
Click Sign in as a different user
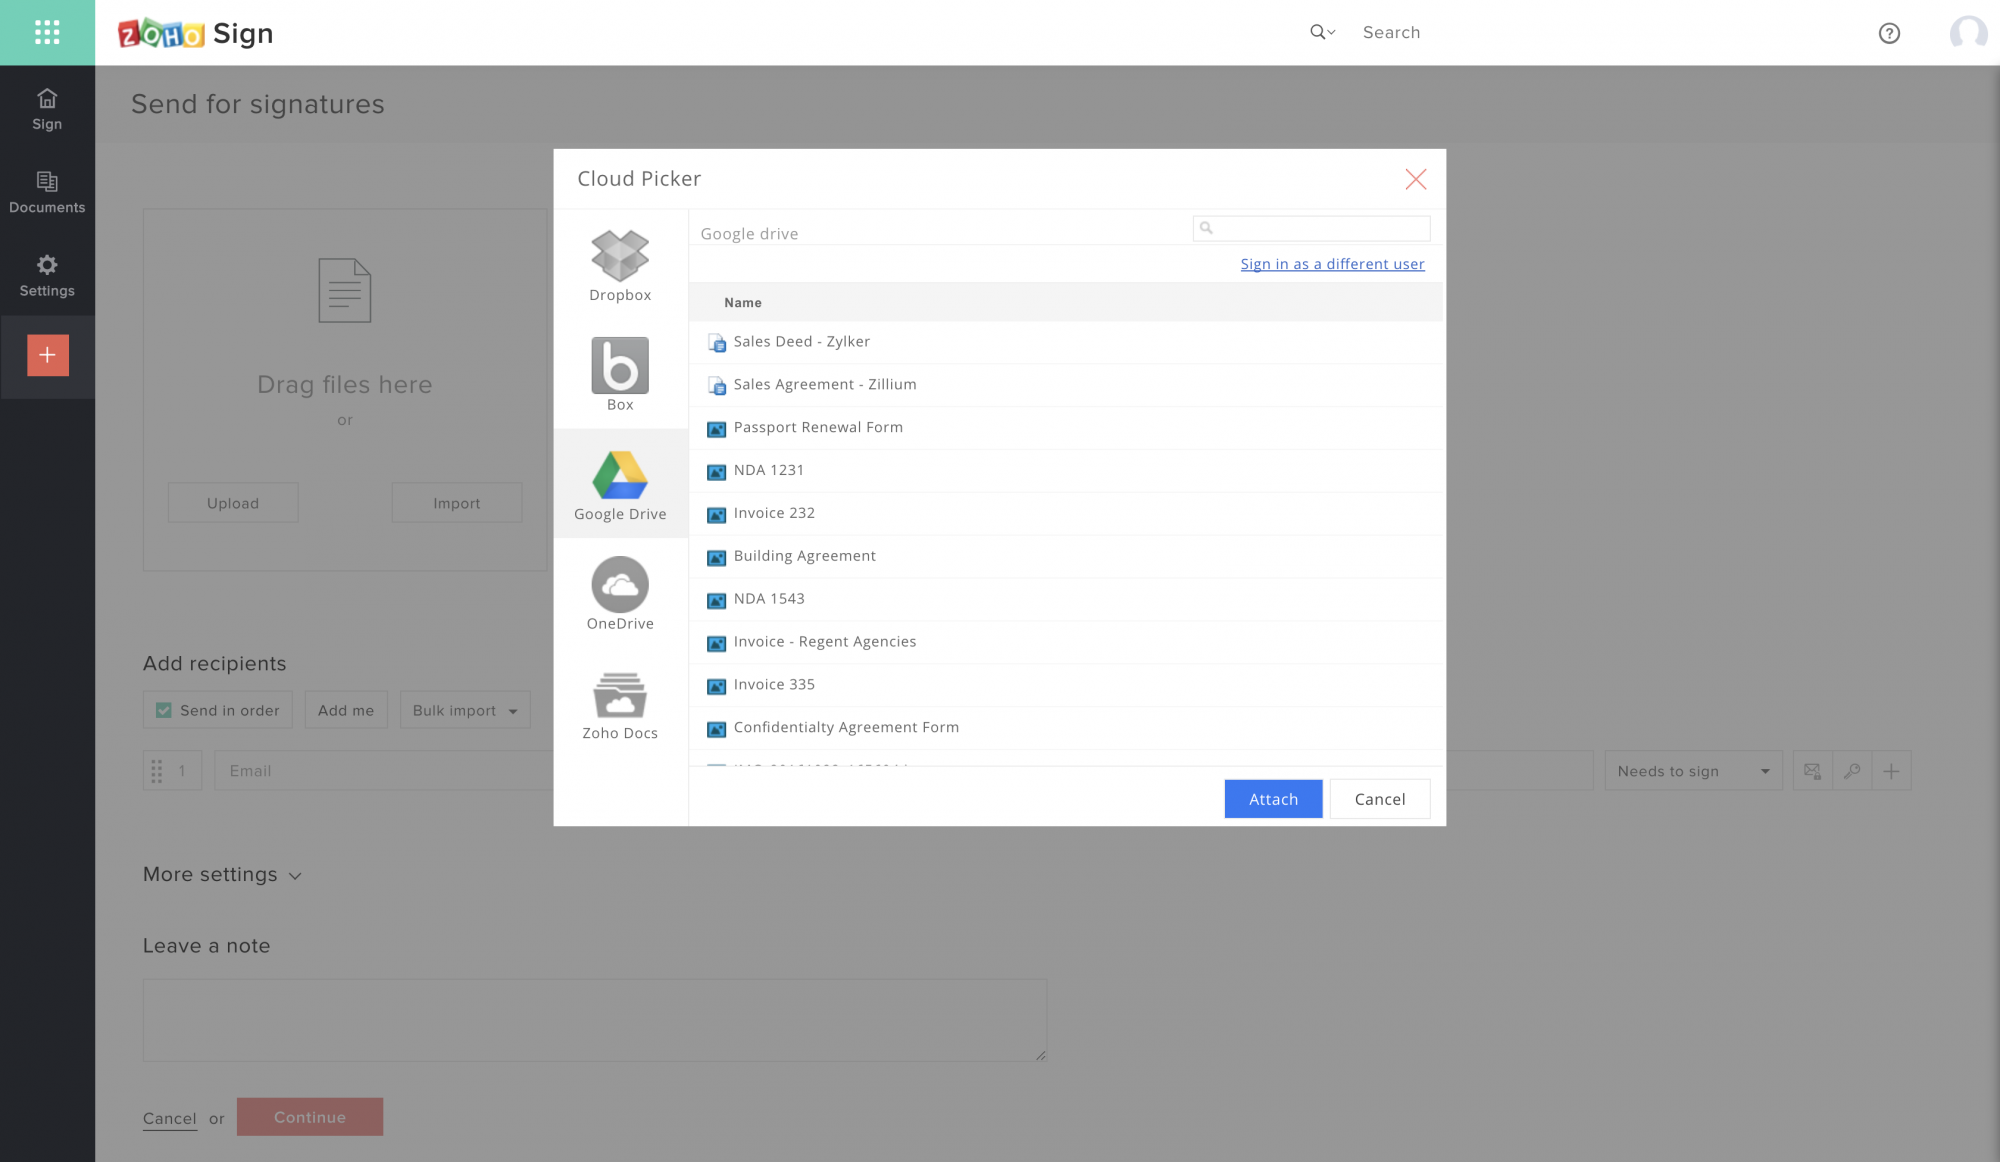tap(1332, 264)
